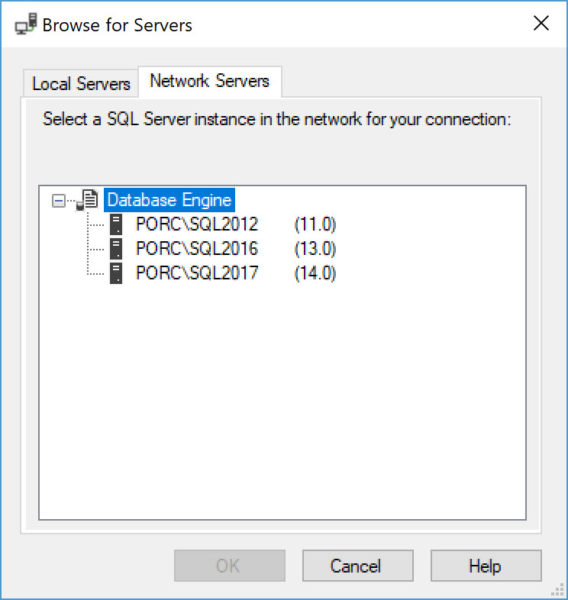Viewport: 568px width, 600px height.
Task: Close the Browse for Servers window
Action: [541, 24]
